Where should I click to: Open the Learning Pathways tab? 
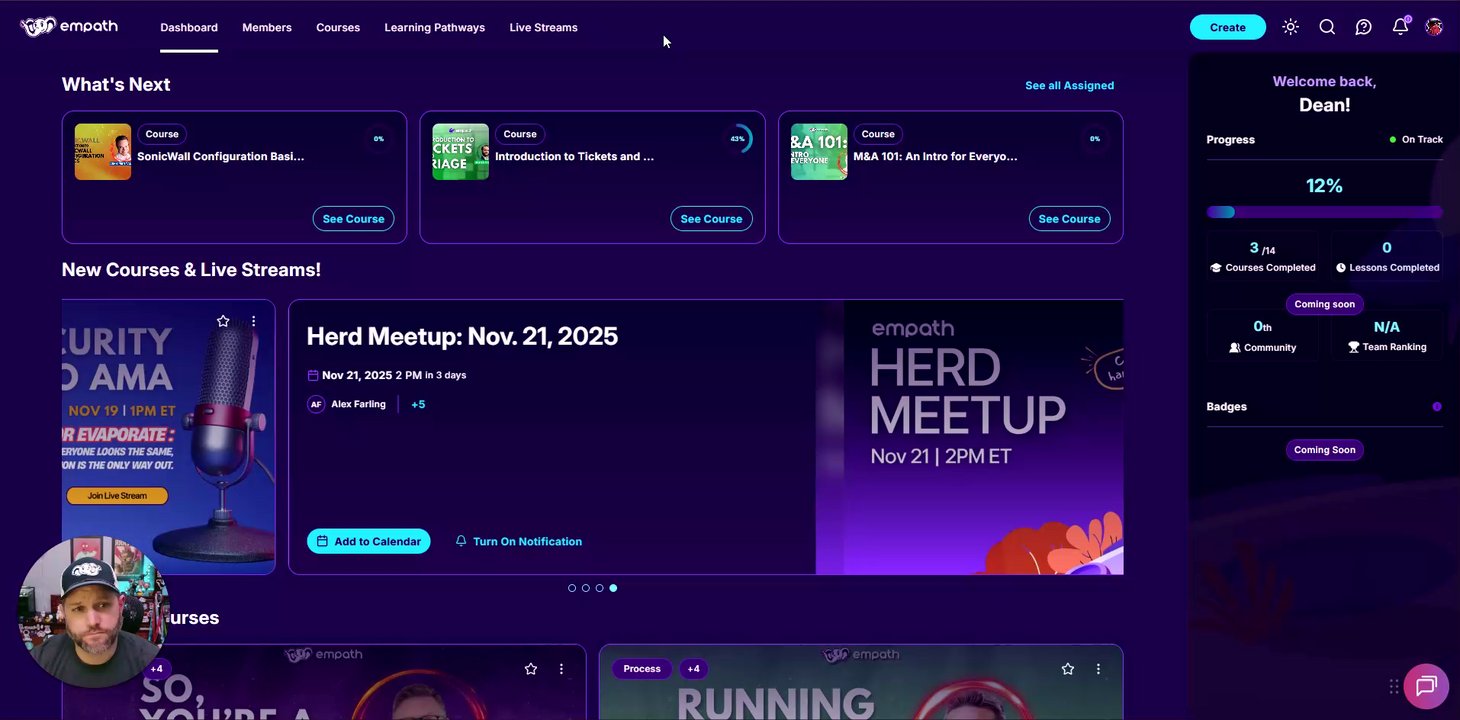pyautogui.click(x=435, y=28)
